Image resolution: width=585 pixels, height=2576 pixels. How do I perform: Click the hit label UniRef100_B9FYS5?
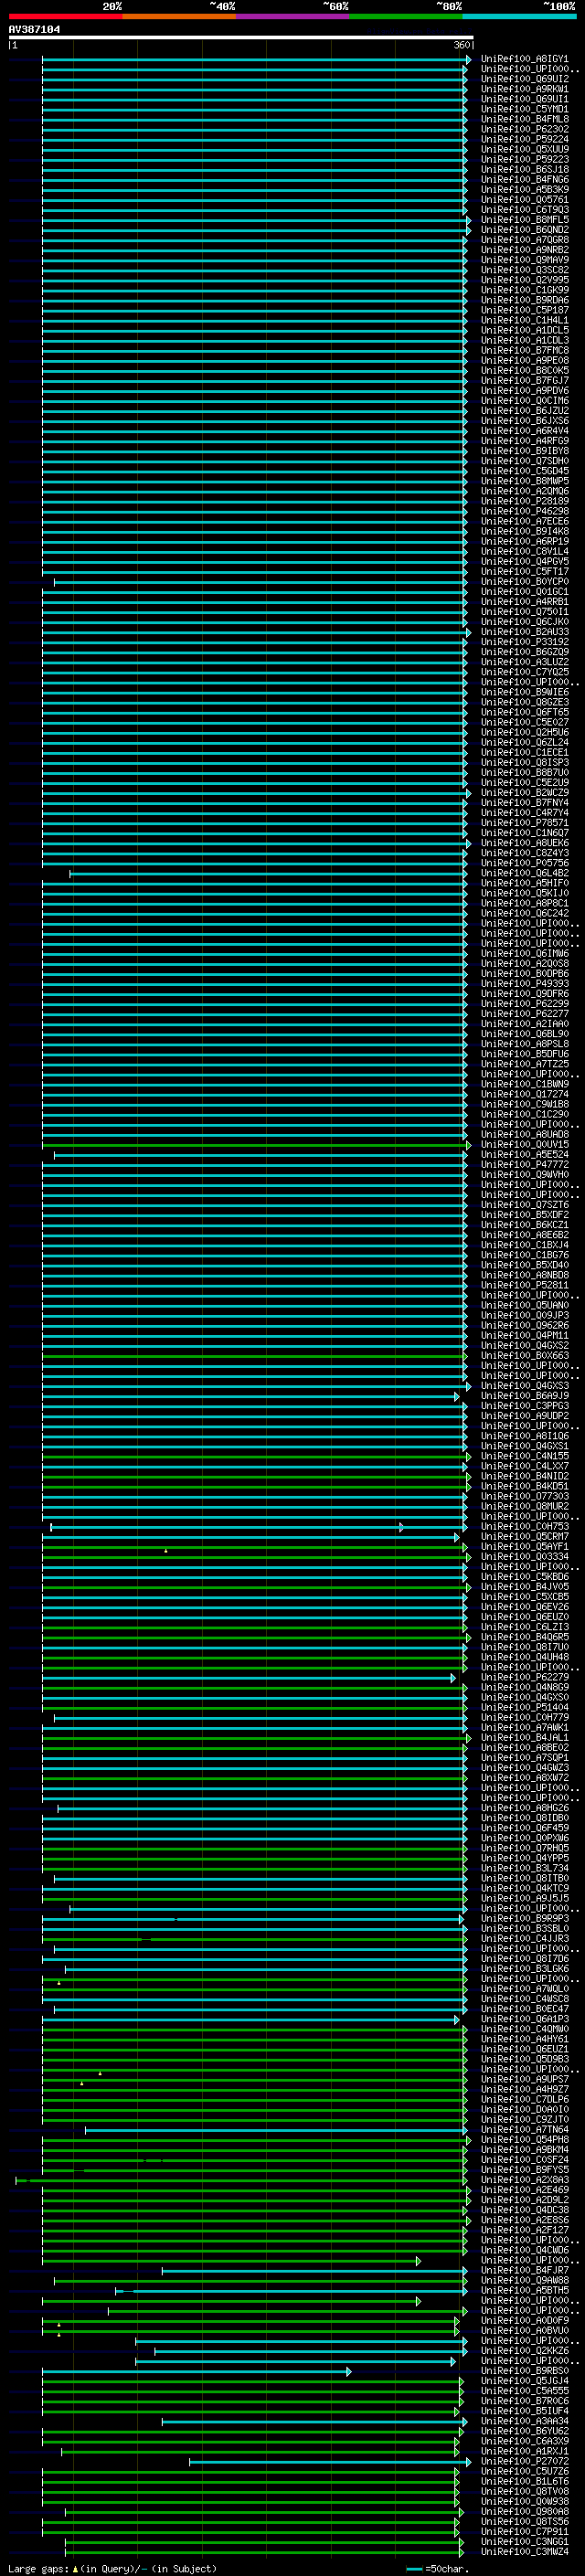point(525,2170)
